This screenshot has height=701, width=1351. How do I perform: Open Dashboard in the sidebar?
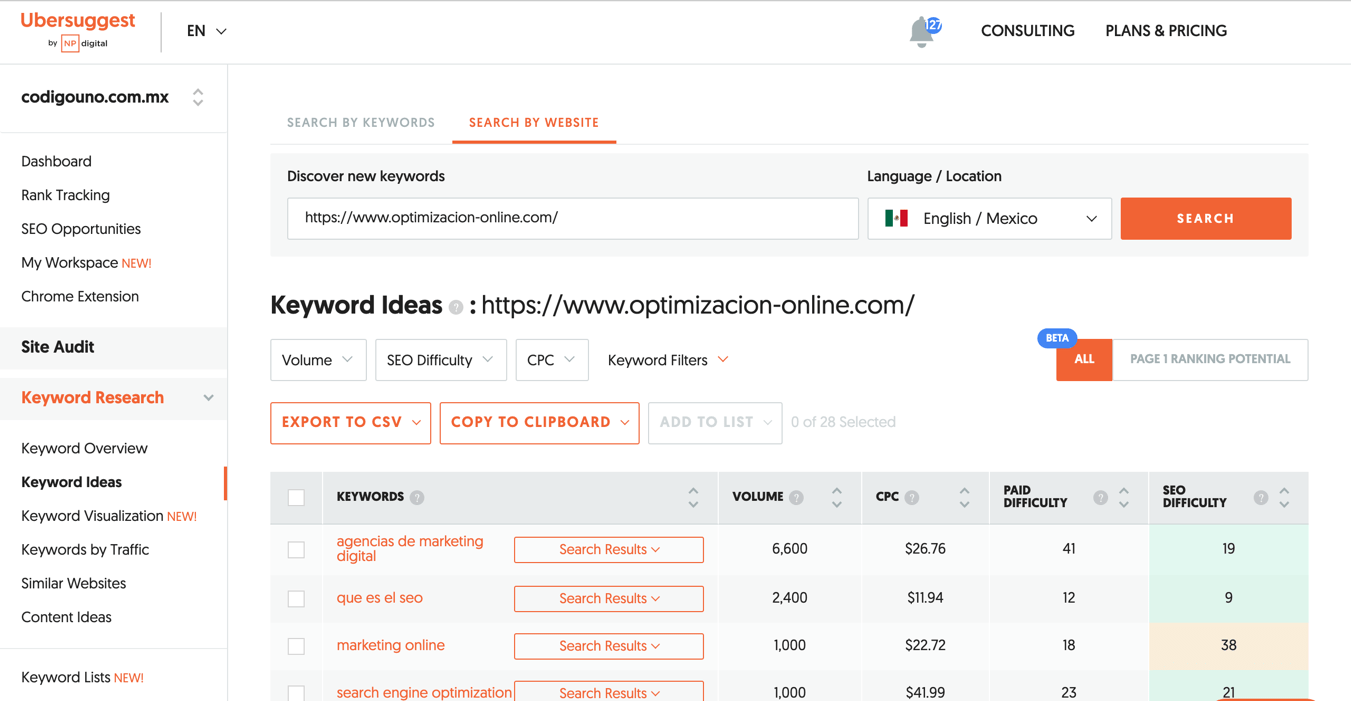[x=56, y=161]
